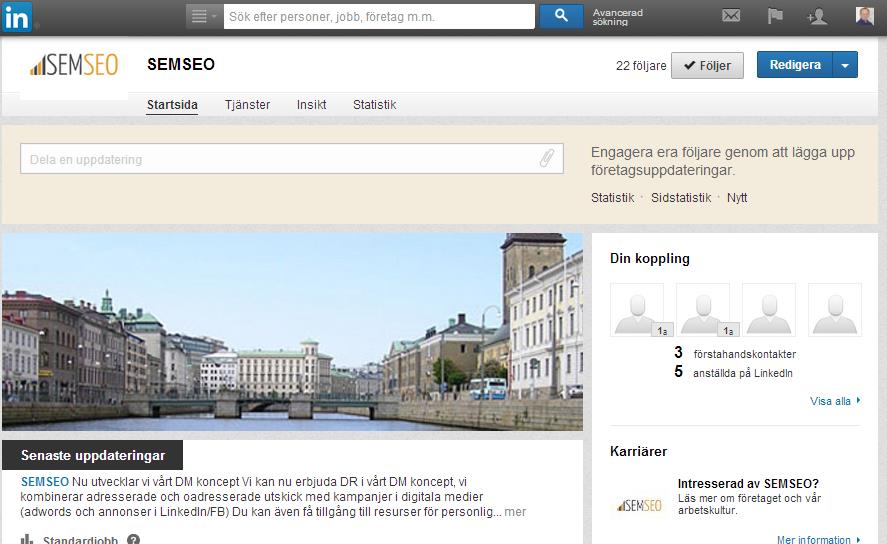Open the Statistik link under follower tip
887x544 pixels.
[613, 198]
